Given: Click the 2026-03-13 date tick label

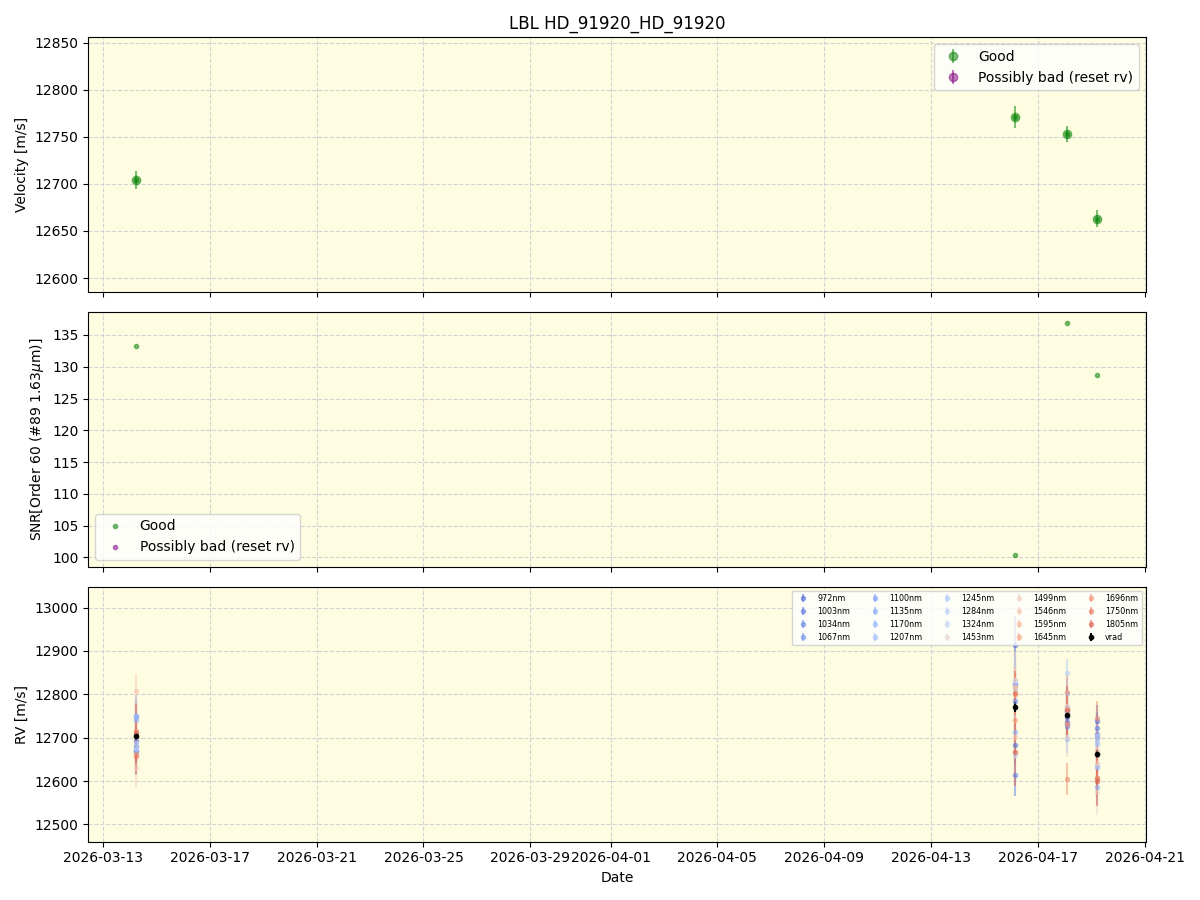Looking at the screenshot, I should 103,857.
